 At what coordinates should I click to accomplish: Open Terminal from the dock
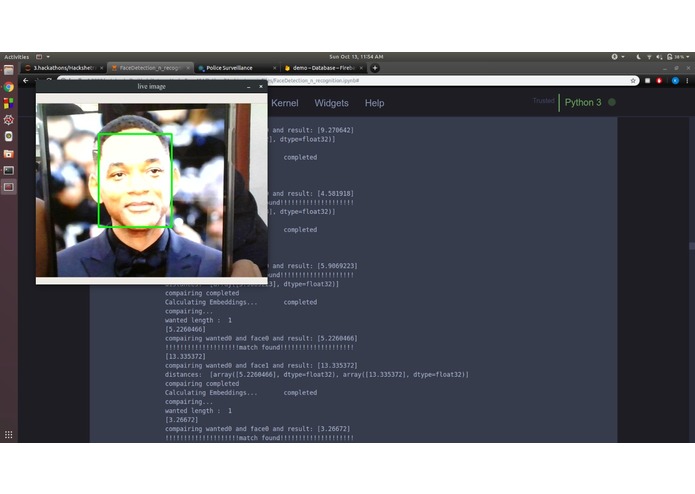tap(8, 171)
